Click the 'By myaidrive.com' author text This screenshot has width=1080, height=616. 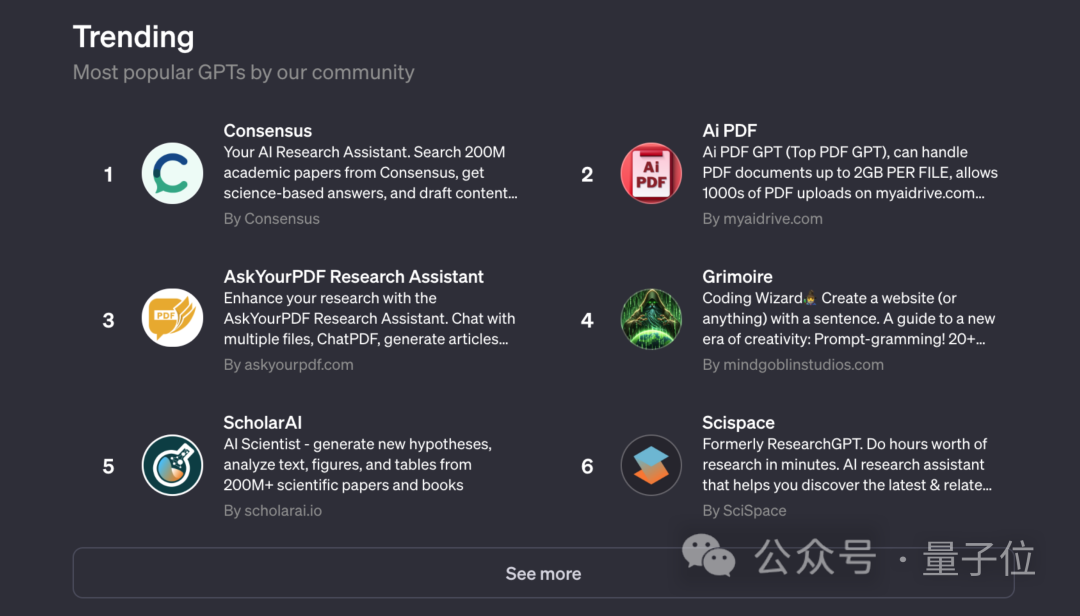pos(762,219)
